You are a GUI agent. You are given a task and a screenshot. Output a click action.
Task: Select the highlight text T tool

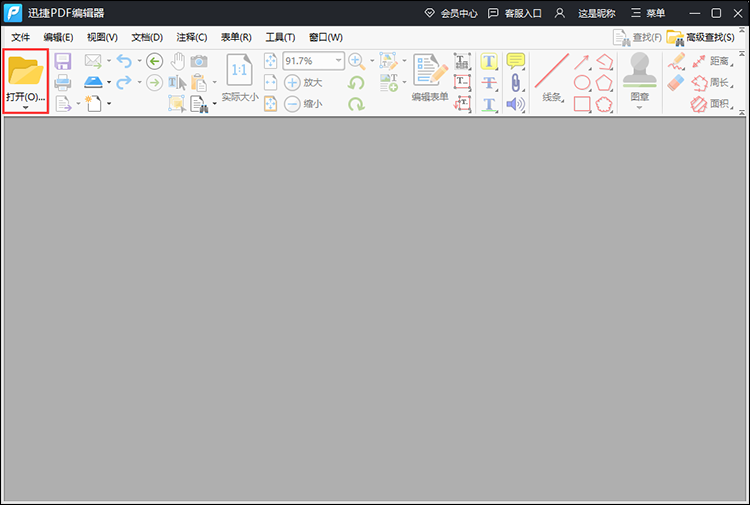(489, 61)
